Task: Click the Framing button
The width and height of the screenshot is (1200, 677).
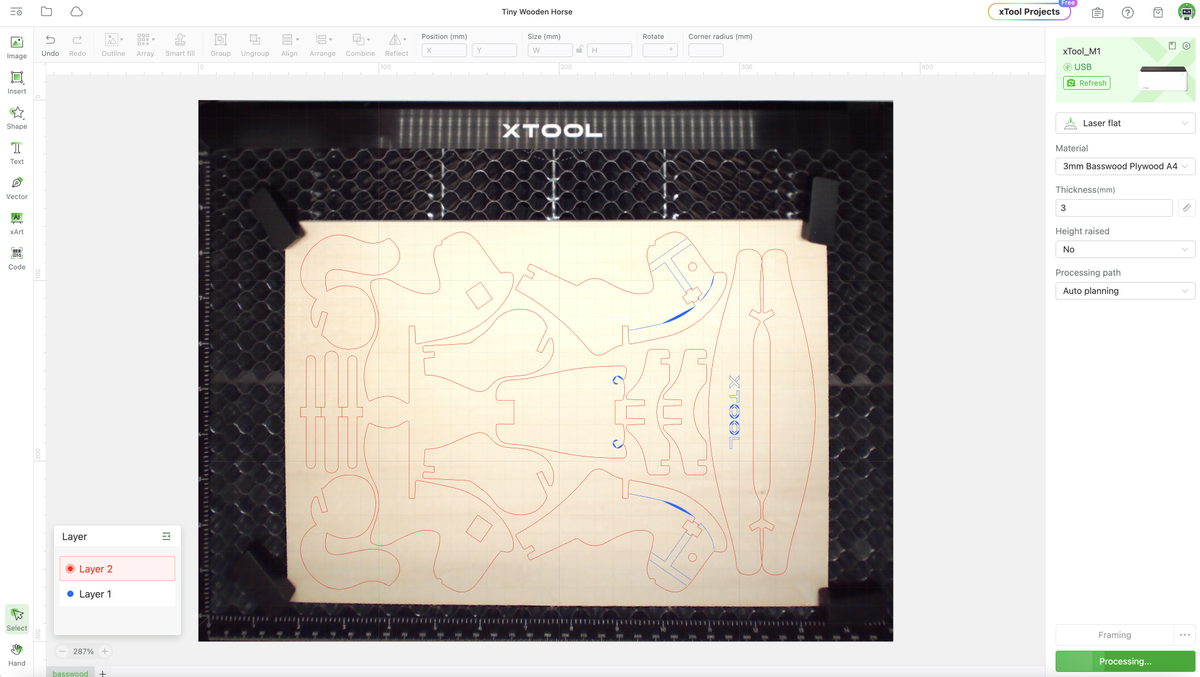Action: (x=1113, y=634)
